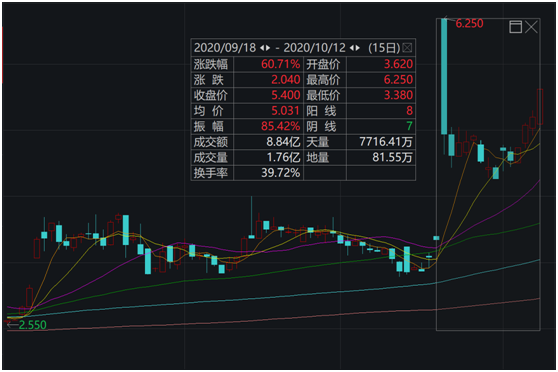
Task: Click the 成交额 row label
Action: 211,142
